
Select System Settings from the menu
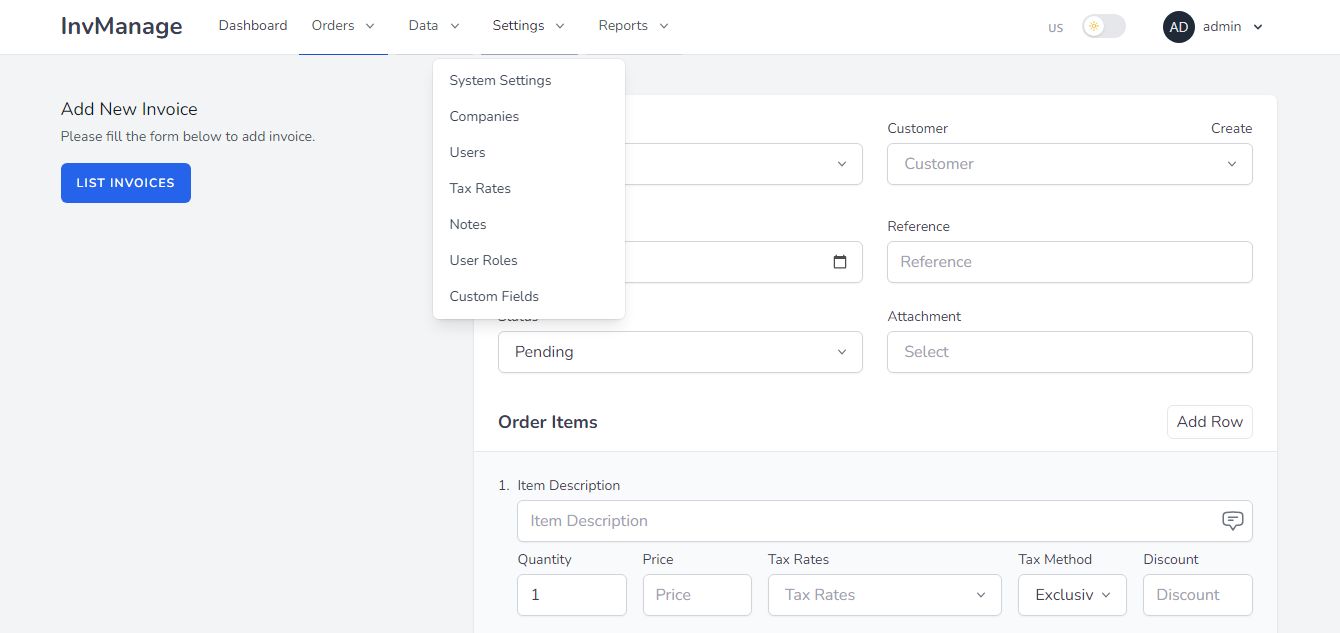(x=500, y=81)
